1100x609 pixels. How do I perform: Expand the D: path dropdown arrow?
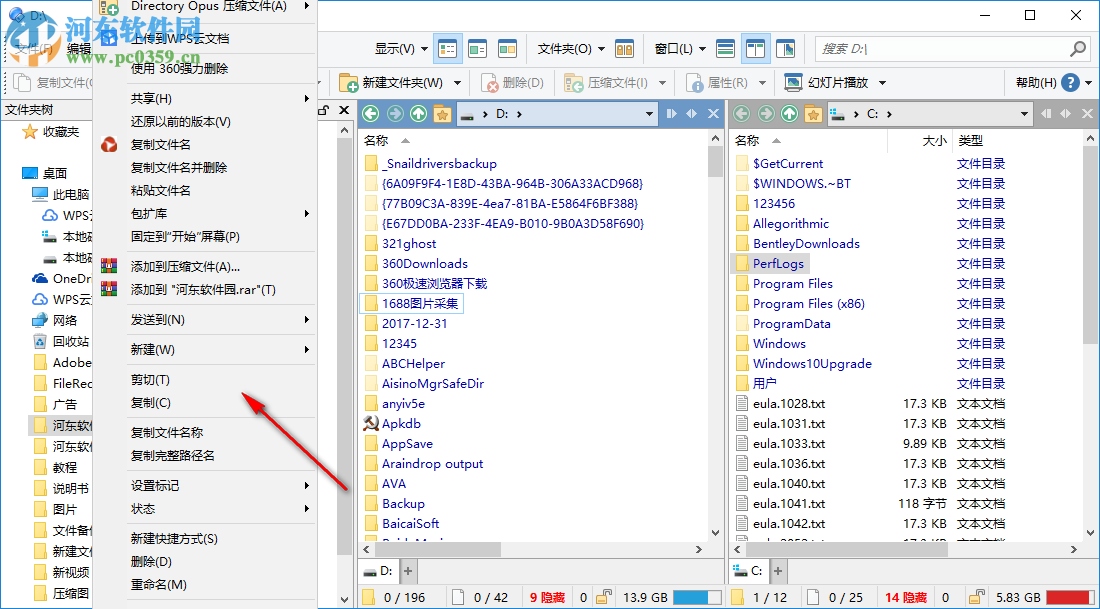648,113
